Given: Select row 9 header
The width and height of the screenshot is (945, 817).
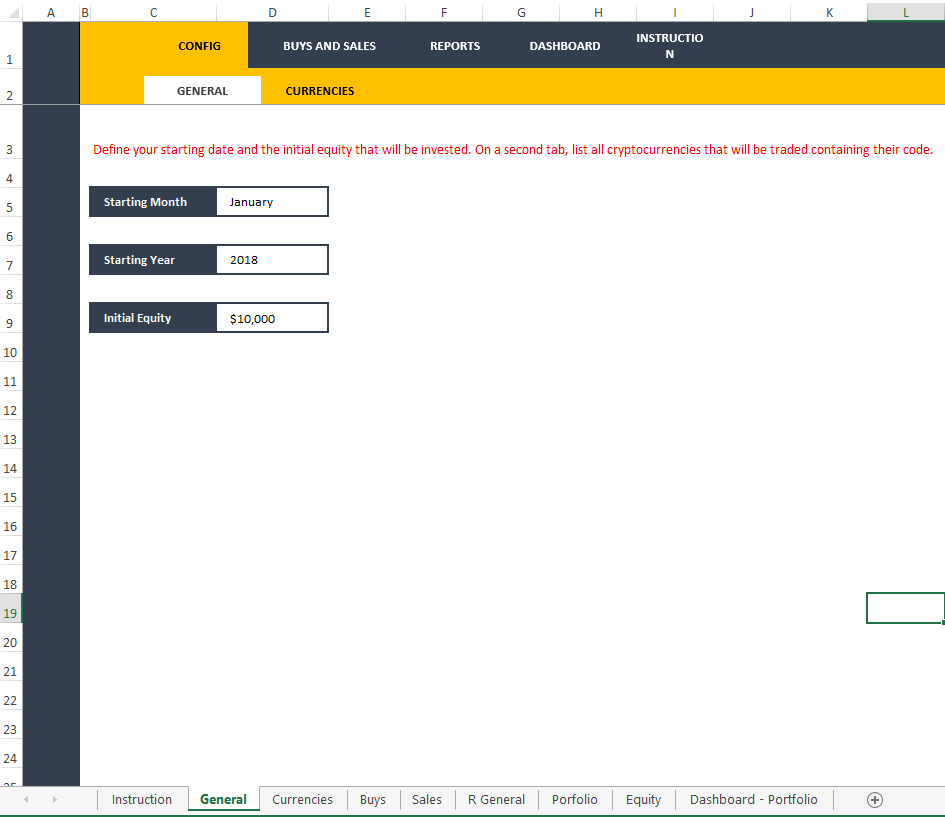Looking at the screenshot, I should 11,318.
